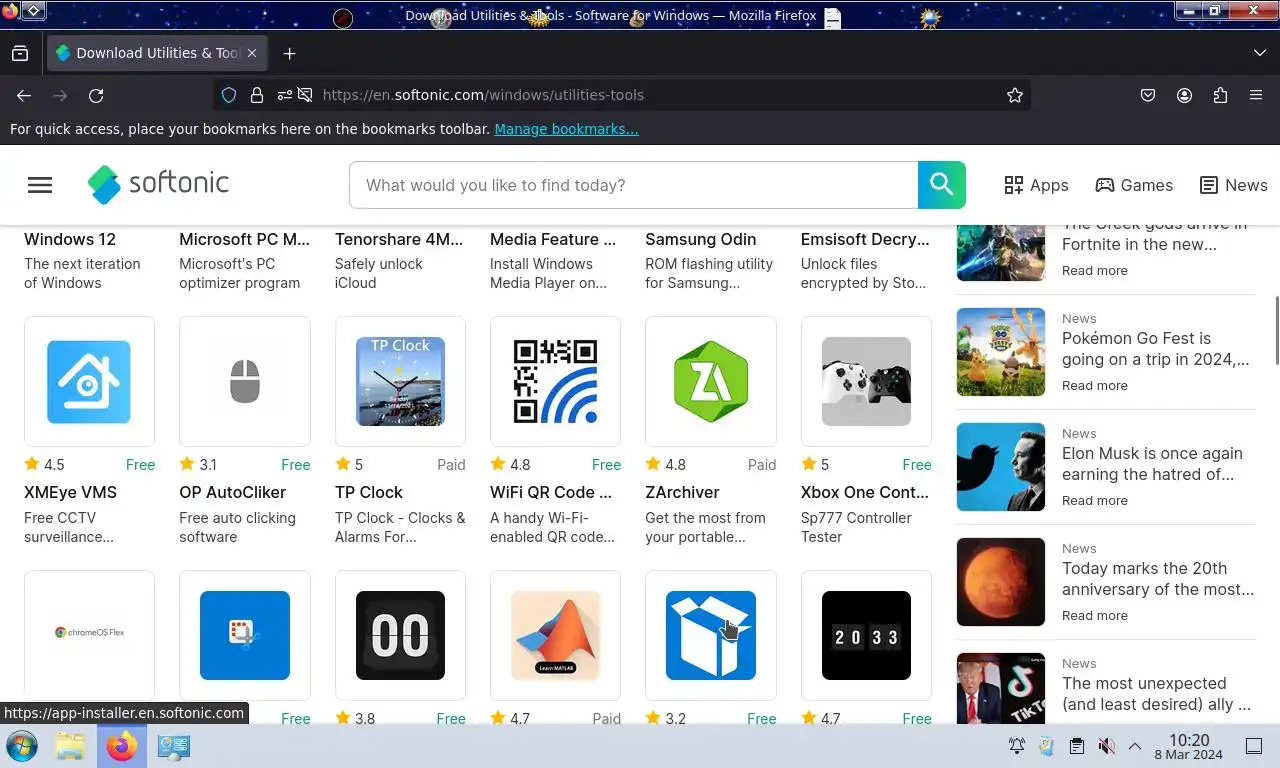This screenshot has height=768, width=1280.
Task: Open the blue snipping scissors app icon
Action: (245, 635)
